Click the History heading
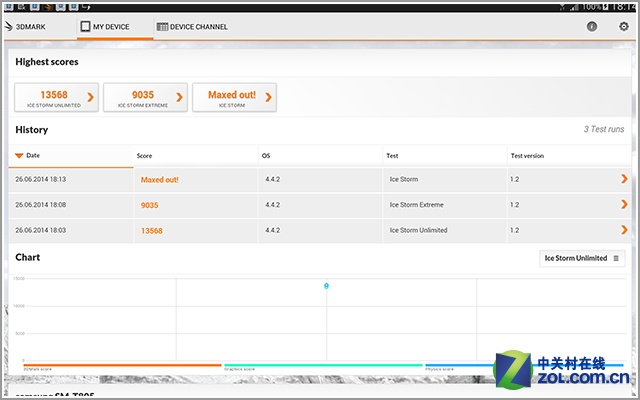Screen dimensions: 640x400 (31, 130)
